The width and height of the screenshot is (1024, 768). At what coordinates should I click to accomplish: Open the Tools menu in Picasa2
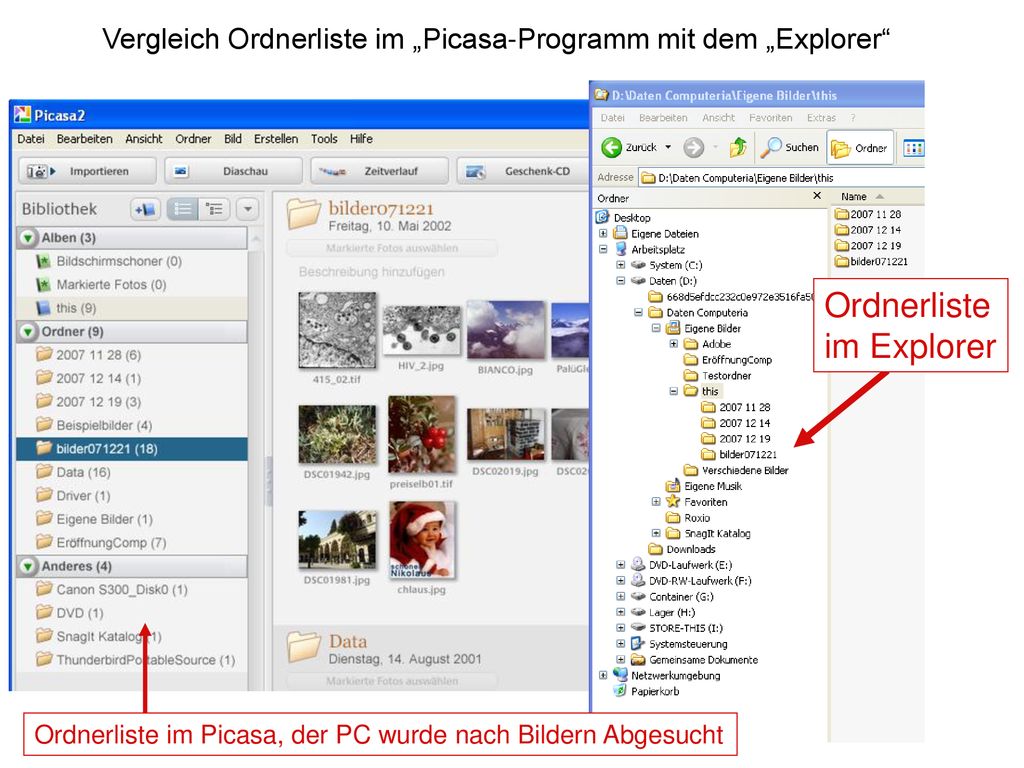tap(324, 138)
